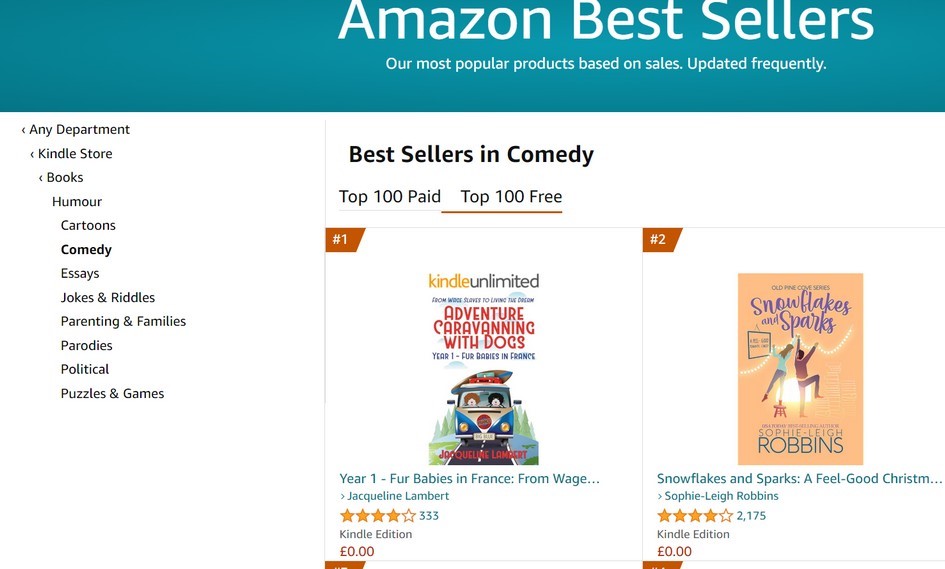The width and height of the screenshot is (945, 569).
Task: Open the Snowflakes and Sparks book cover
Action: click(800, 368)
